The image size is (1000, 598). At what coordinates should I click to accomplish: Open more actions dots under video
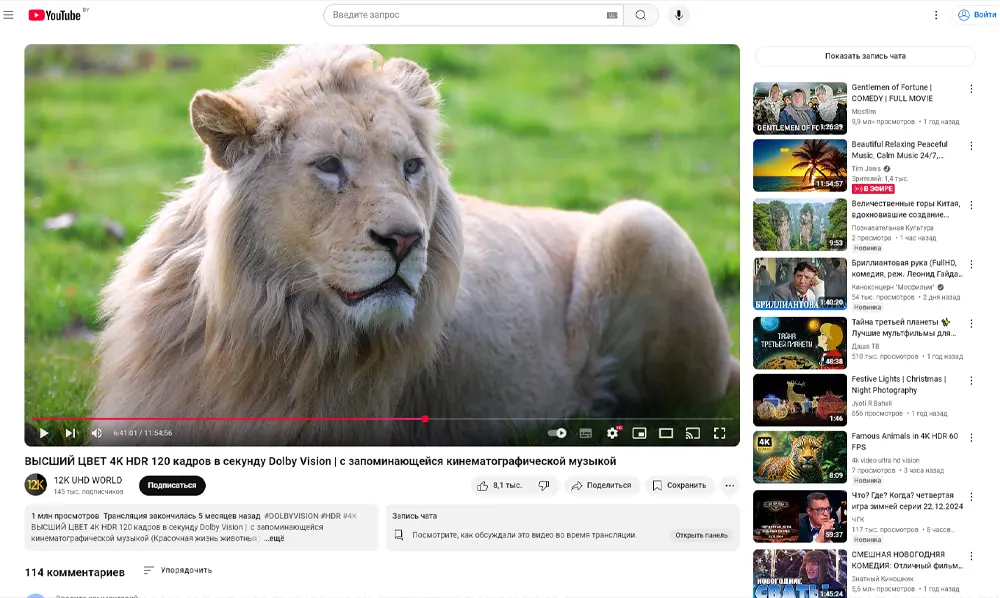pyautogui.click(x=730, y=485)
